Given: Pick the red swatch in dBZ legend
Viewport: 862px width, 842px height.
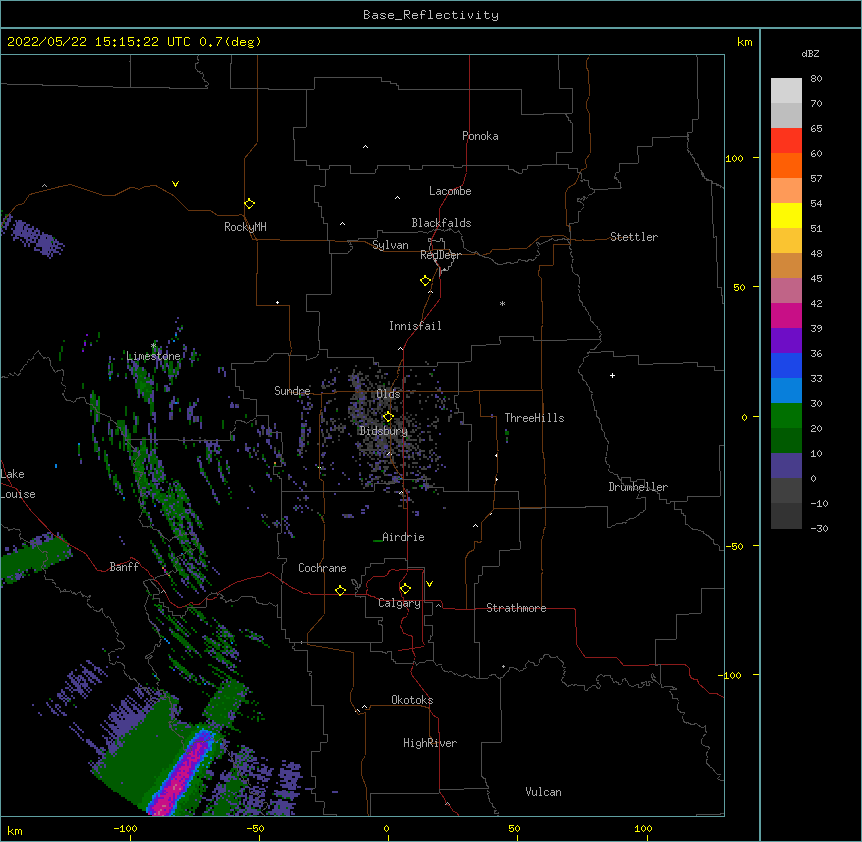Looking at the screenshot, I should tap(786, 141).
